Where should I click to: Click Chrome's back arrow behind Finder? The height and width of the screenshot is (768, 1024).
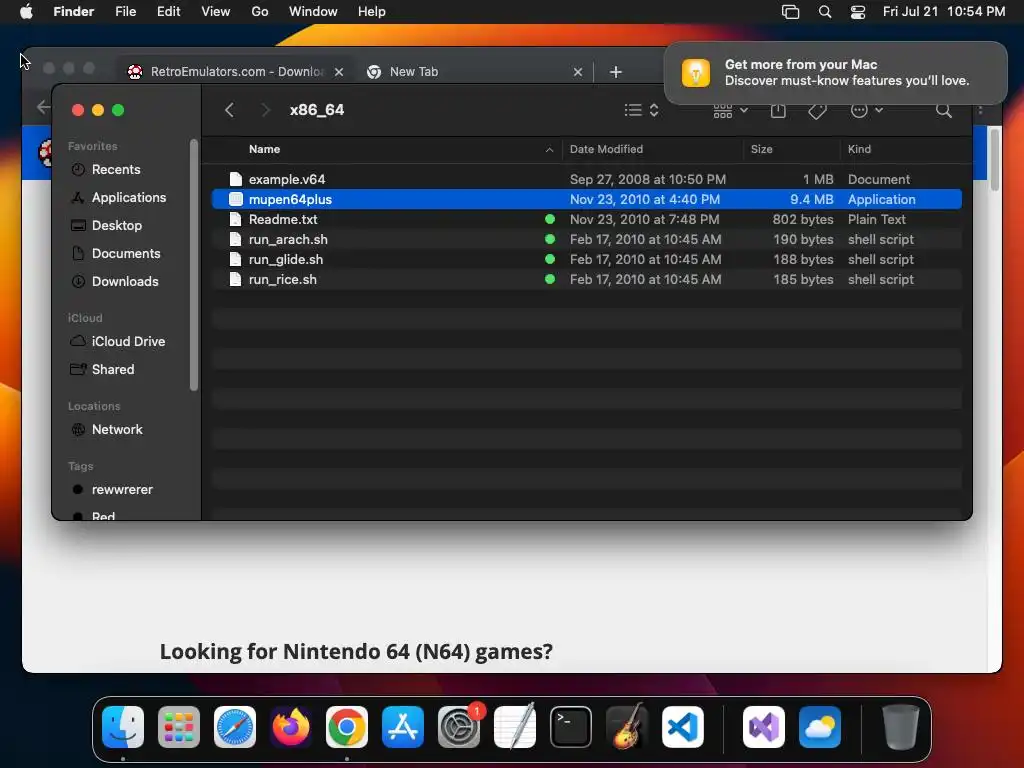click(42, 106)
